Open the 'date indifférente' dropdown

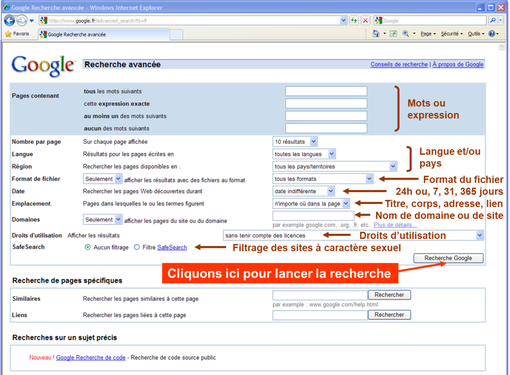(x=303, y=191)
